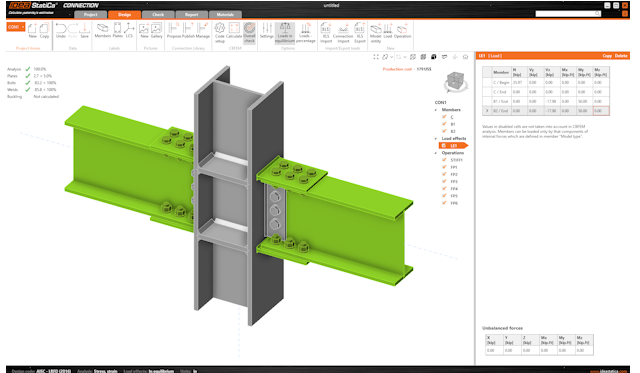This screenshot has width=640, height=373.
Task: Toggle checkbox for member B1
Action: pyautogui.click(x=444, y=124)
